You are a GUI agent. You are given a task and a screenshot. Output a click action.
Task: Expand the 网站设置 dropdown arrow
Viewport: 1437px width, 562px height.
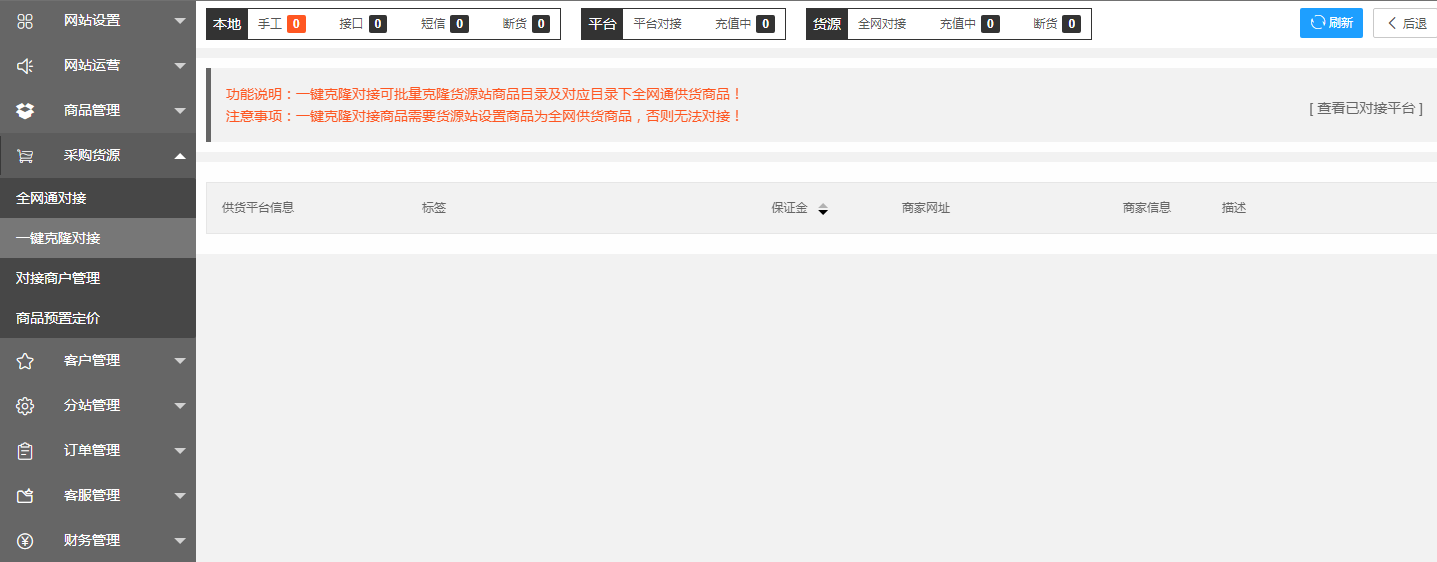[x=180, y=21]
